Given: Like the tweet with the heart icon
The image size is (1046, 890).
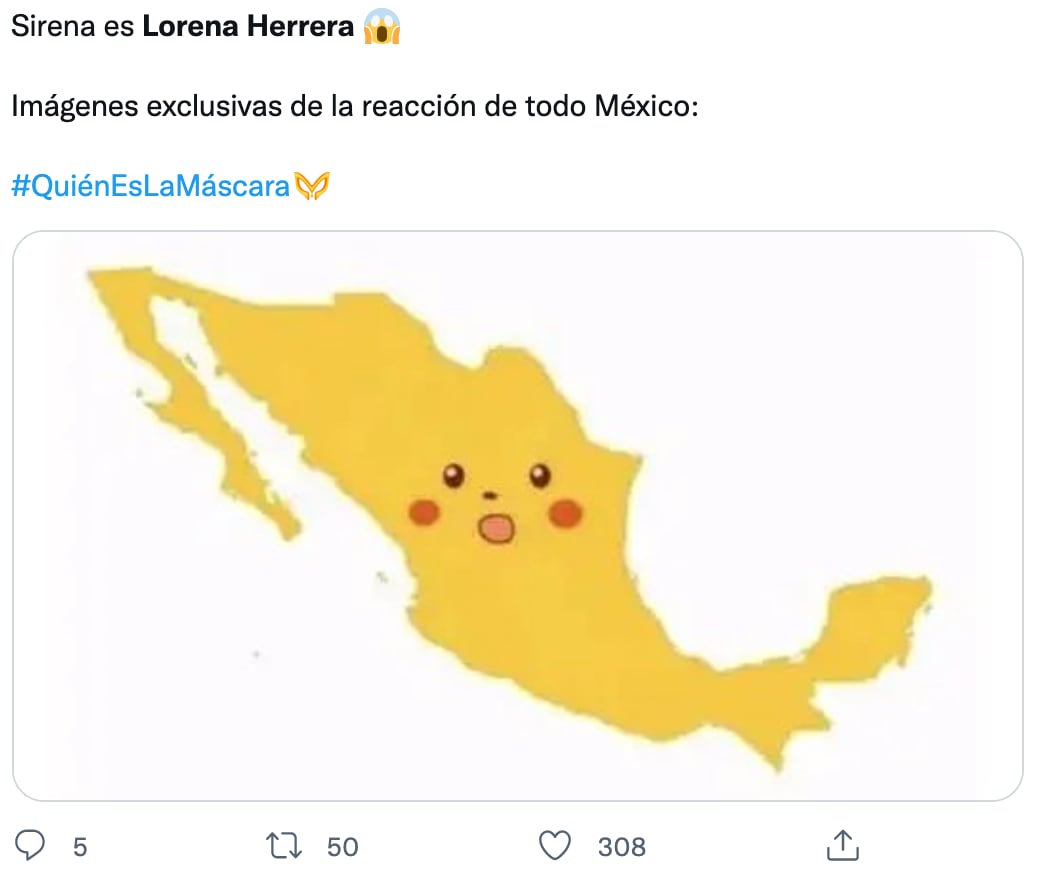Looking at the screenshot, I should coord(555,846).
